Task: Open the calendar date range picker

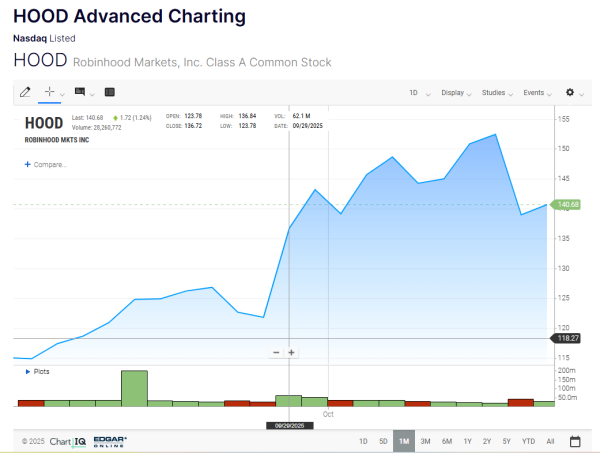Action: [575, 441]
